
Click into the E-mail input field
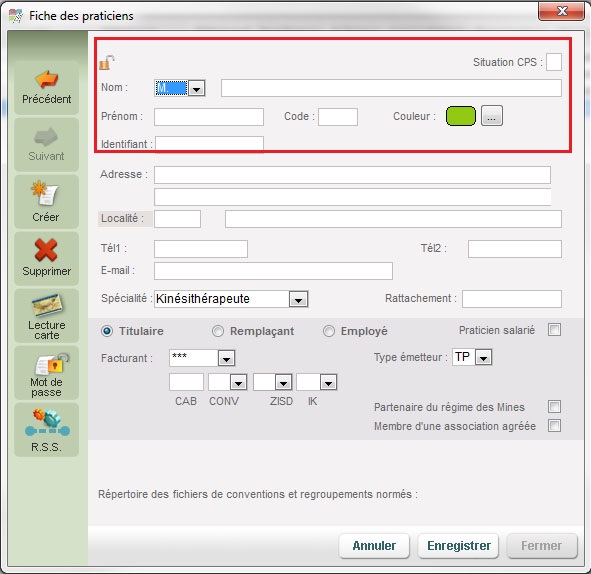click(x=273, y=271)
